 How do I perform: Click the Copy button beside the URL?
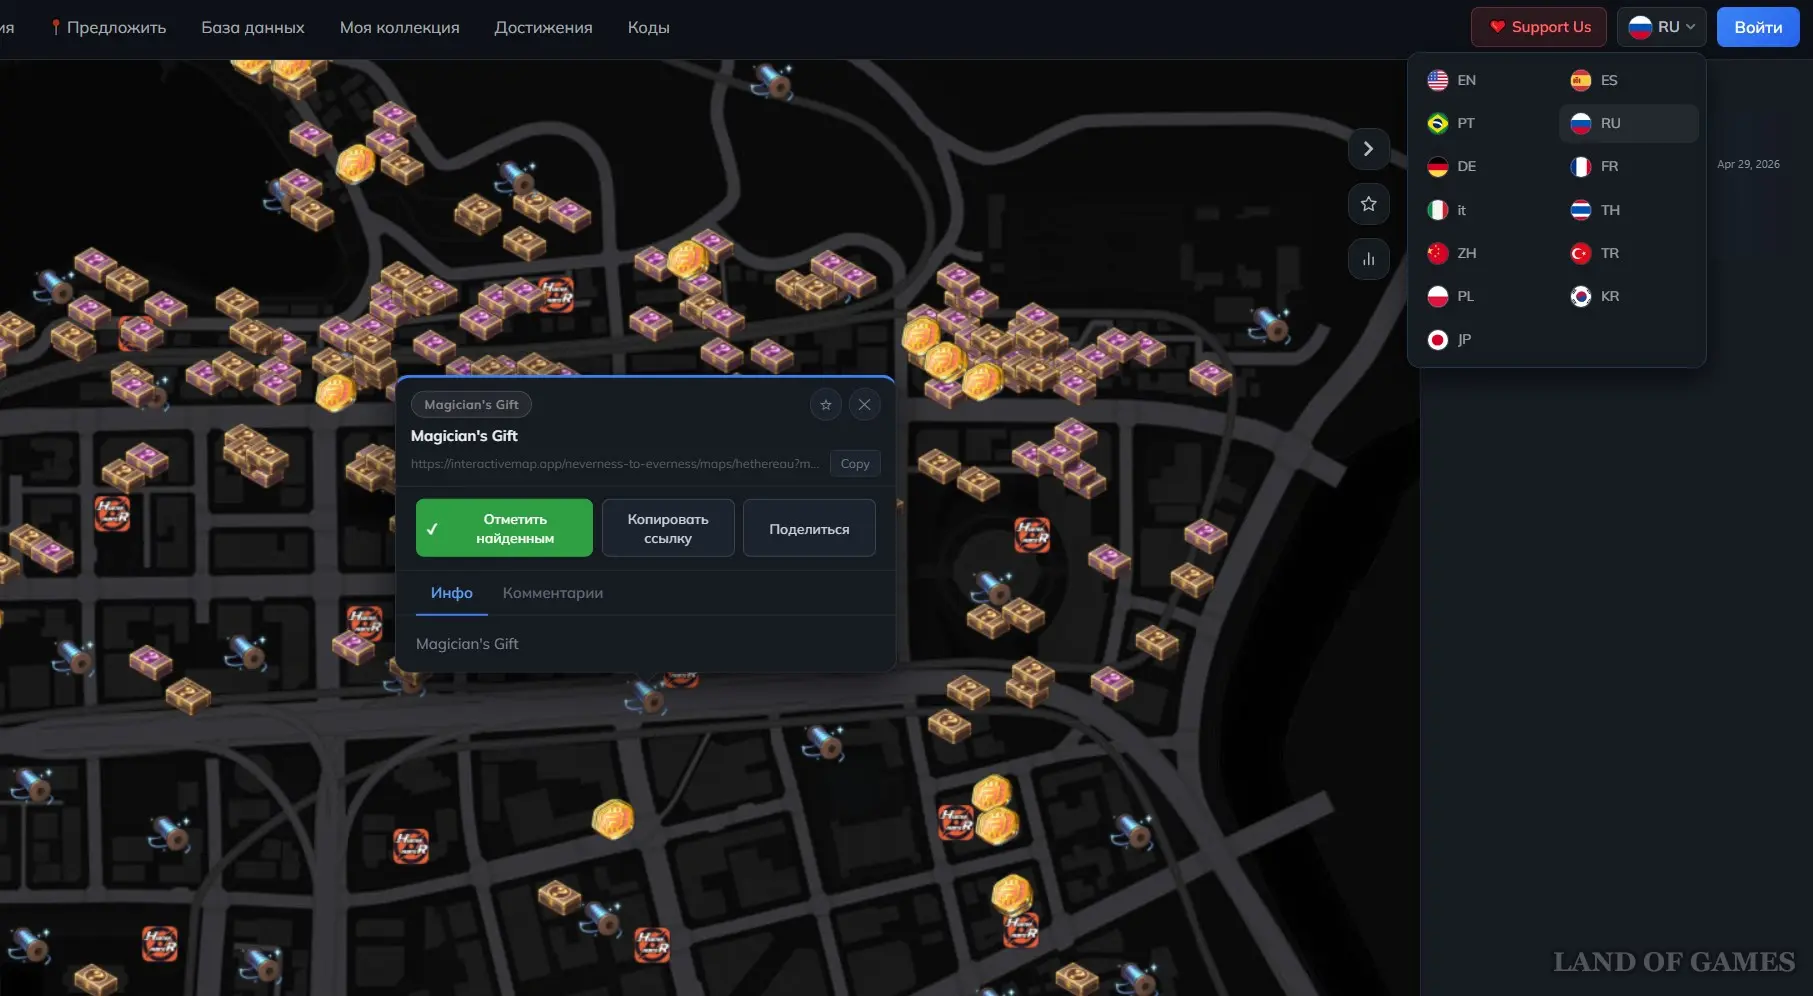coord(854,464)
